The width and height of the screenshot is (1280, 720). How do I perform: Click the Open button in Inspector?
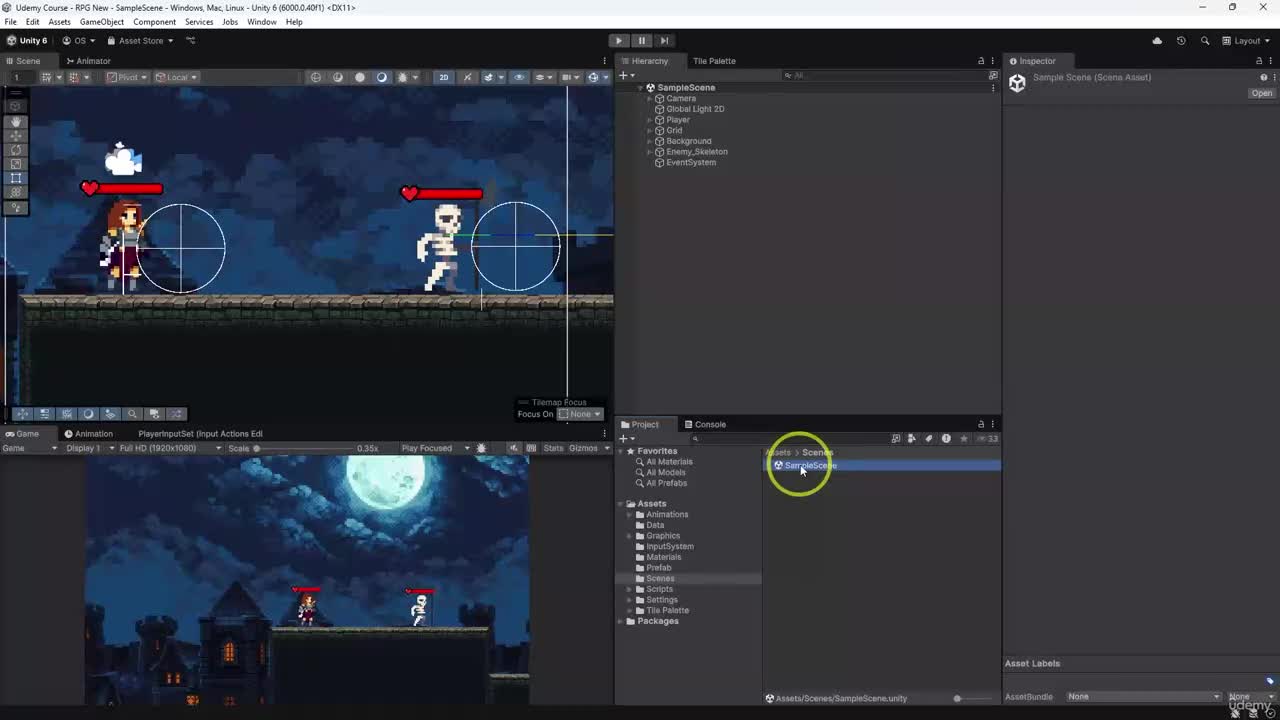pos(1262,93)
